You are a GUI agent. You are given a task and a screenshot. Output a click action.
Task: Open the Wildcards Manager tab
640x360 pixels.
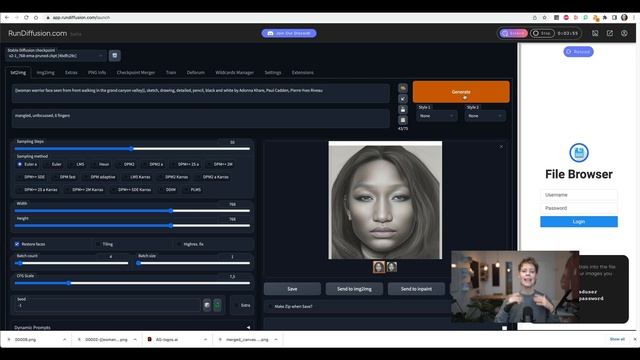coord(234,72)
